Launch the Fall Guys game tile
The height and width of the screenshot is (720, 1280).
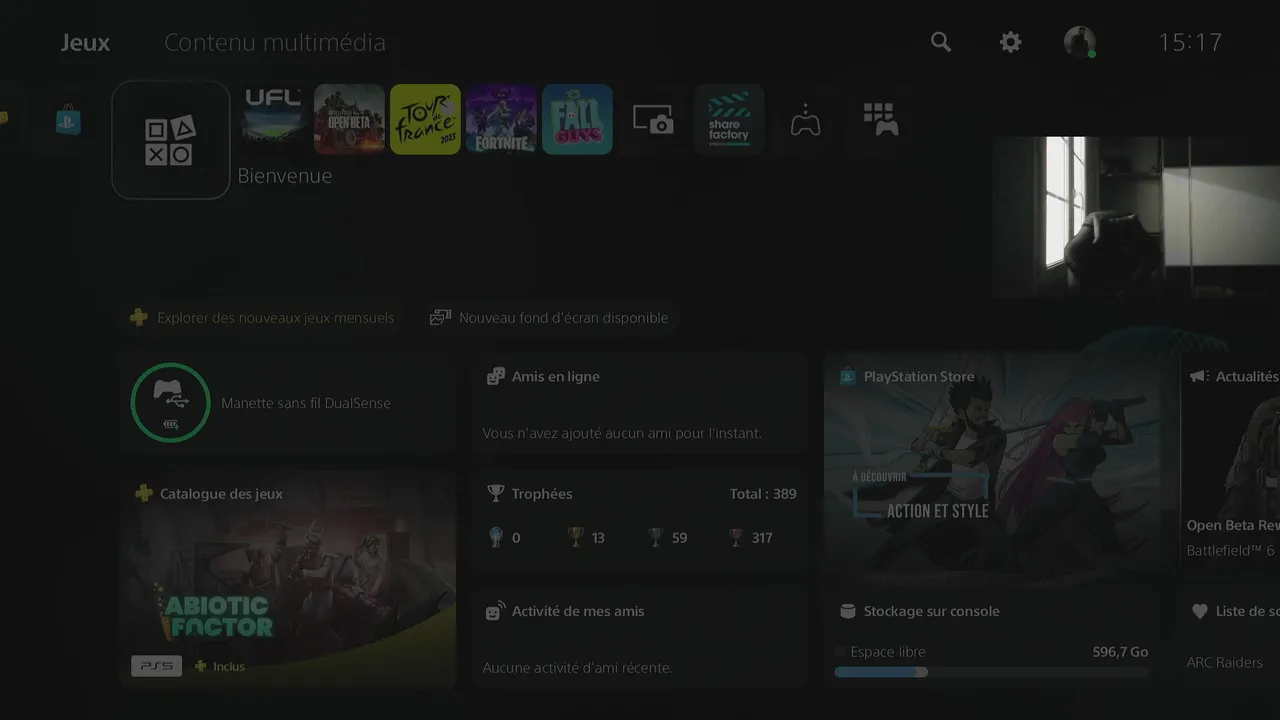pyautogui.click(x=577, y=119)
